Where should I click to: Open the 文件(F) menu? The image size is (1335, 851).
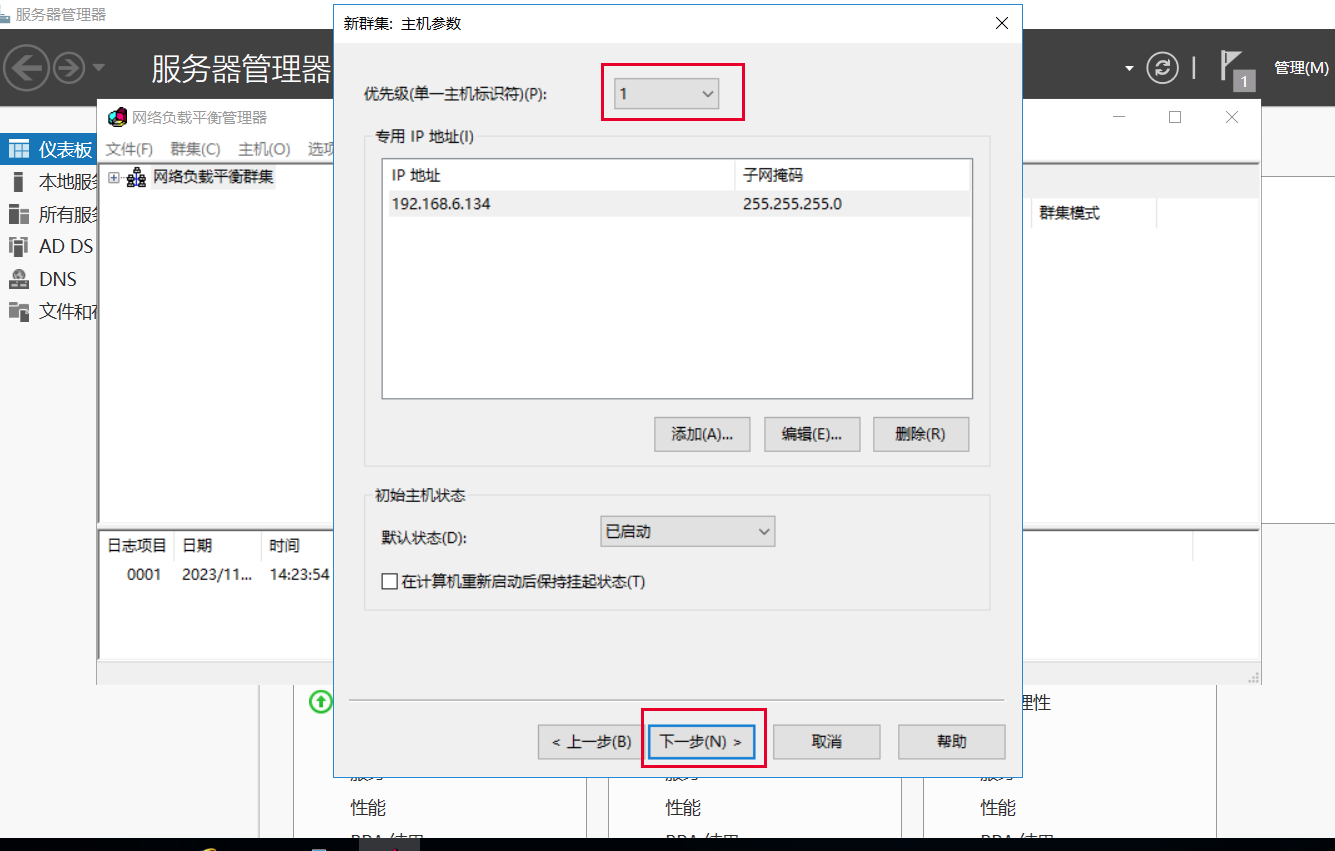coord(129,149)
